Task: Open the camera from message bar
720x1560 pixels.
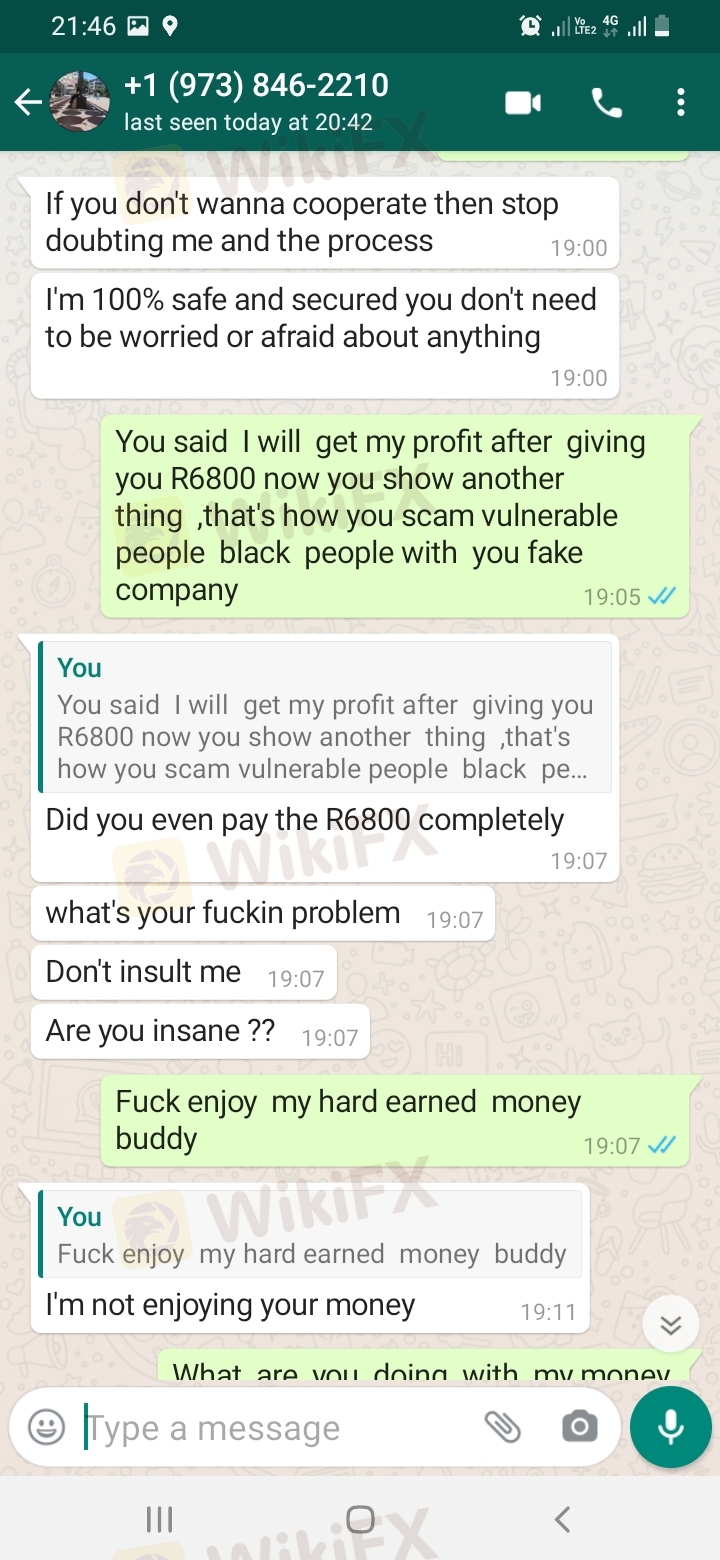Action: click(x=580, y=1427)
